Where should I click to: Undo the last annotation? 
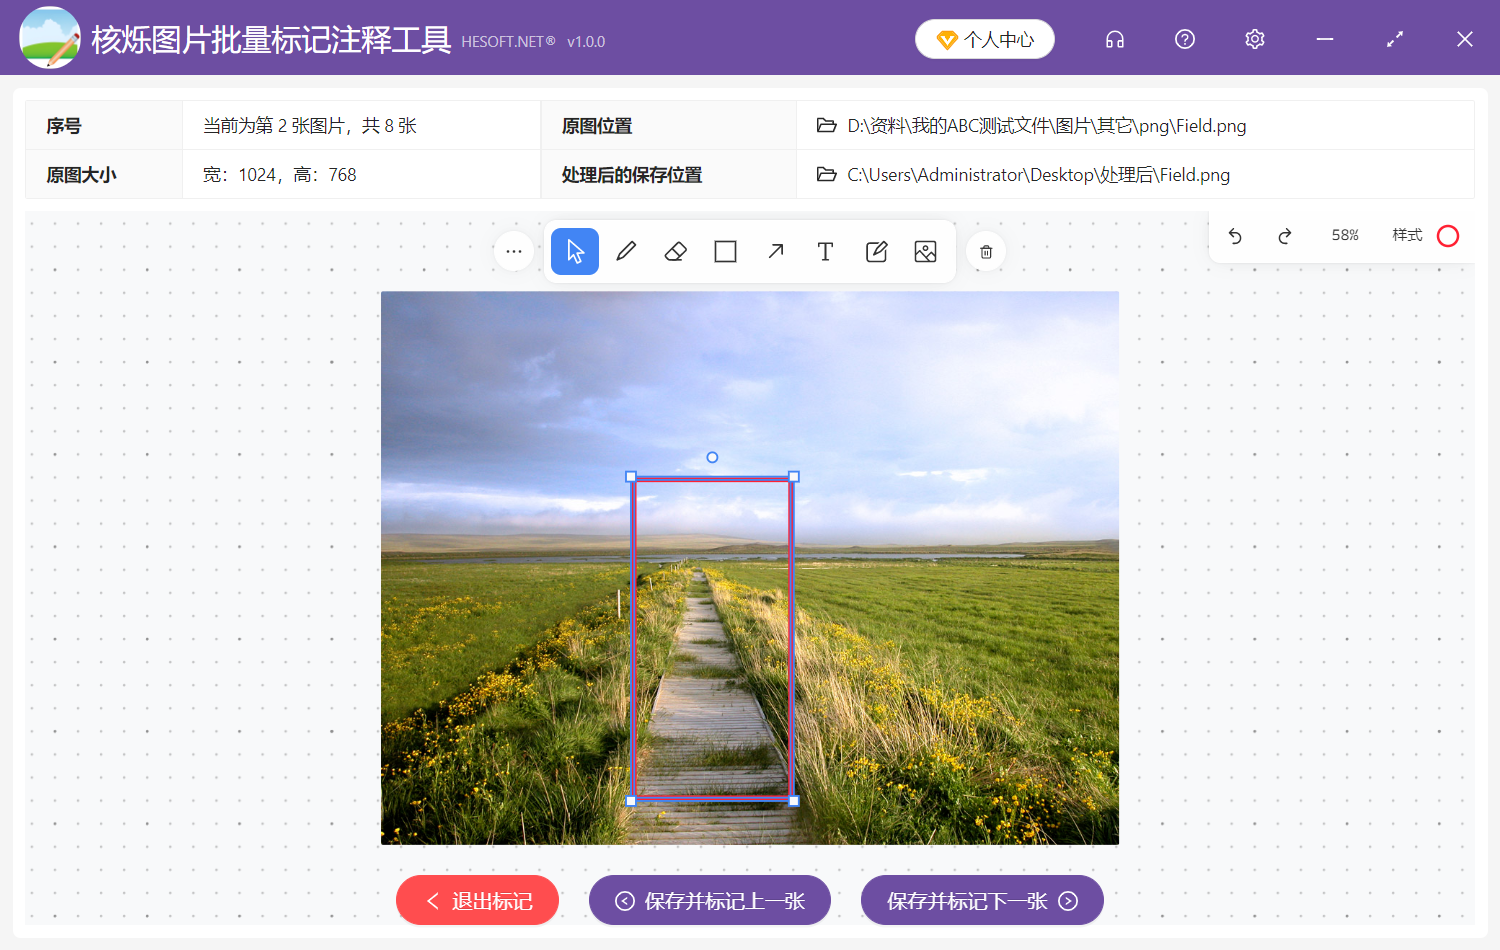click(x=1235, y=236)
